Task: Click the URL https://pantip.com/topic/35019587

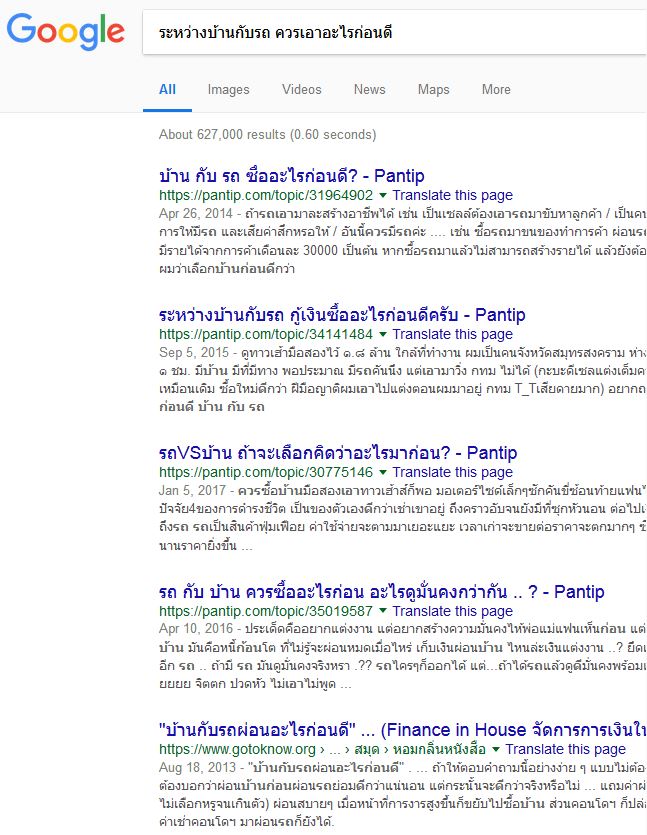Action: pyautogui.click(x=266, y=611)
